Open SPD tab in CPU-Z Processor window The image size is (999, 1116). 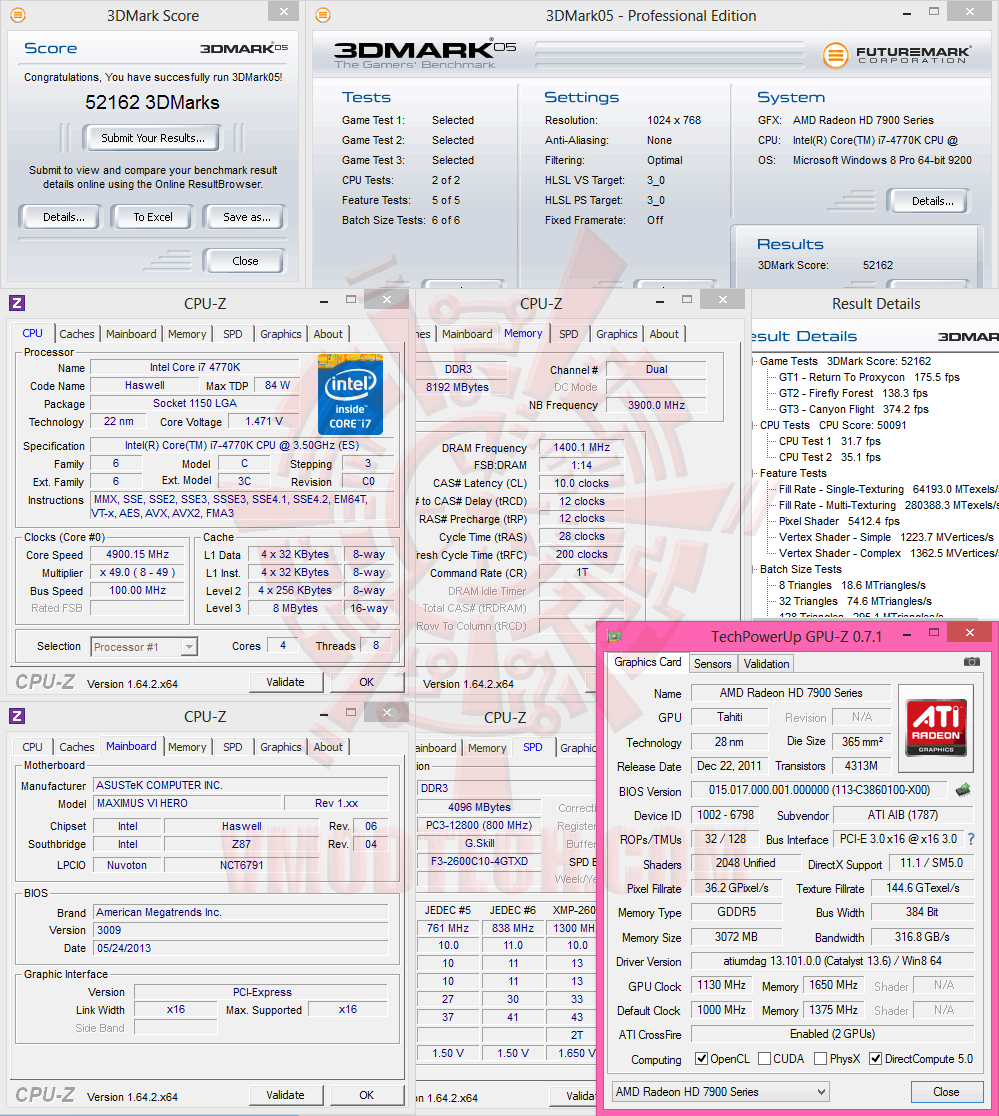click(233, 334)
